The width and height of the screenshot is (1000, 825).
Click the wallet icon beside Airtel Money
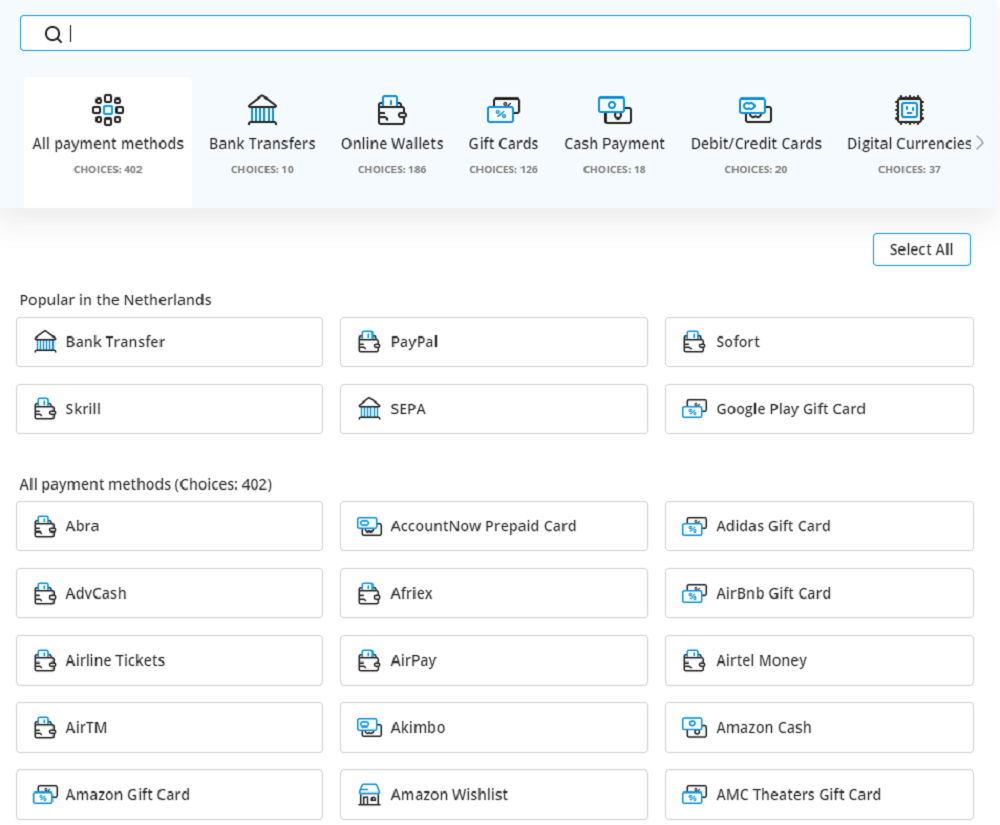(694, 661)
